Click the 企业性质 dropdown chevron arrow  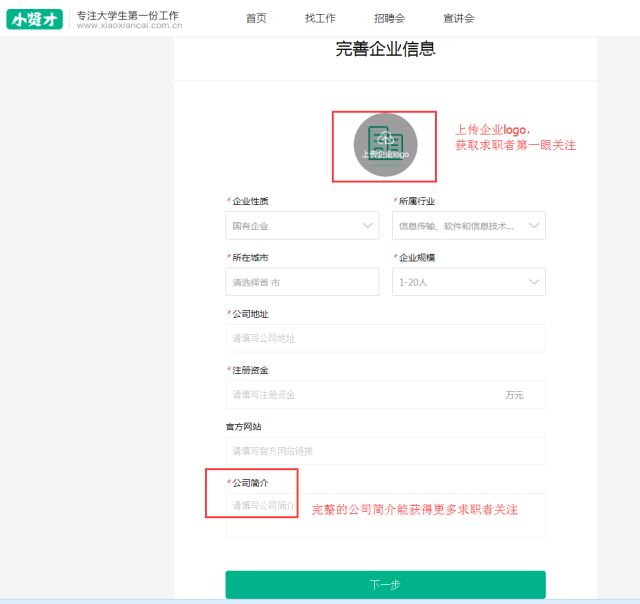click(x=367, y=225)
